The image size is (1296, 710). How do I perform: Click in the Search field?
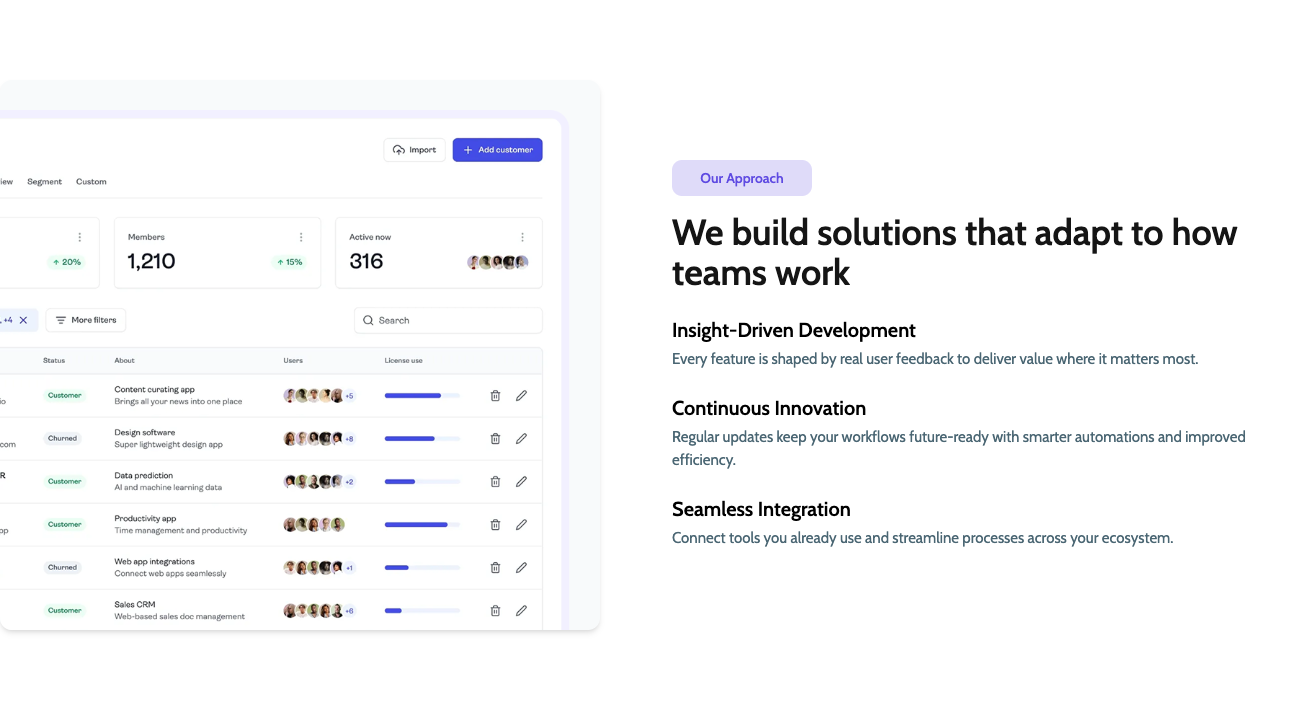coord(448,320)
